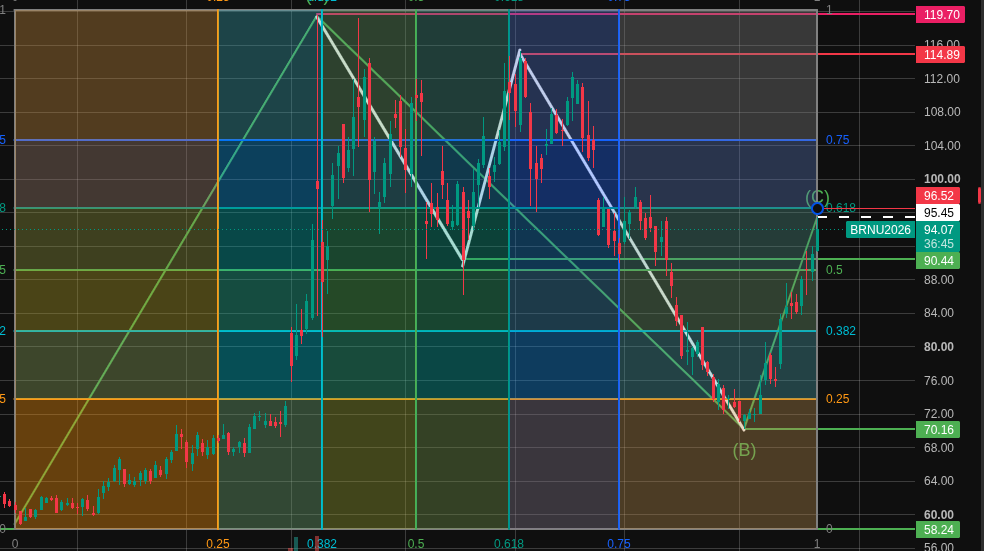Select the green 70.16 price label
This screenshot has height=551, width=984.
tap(938, 430)
